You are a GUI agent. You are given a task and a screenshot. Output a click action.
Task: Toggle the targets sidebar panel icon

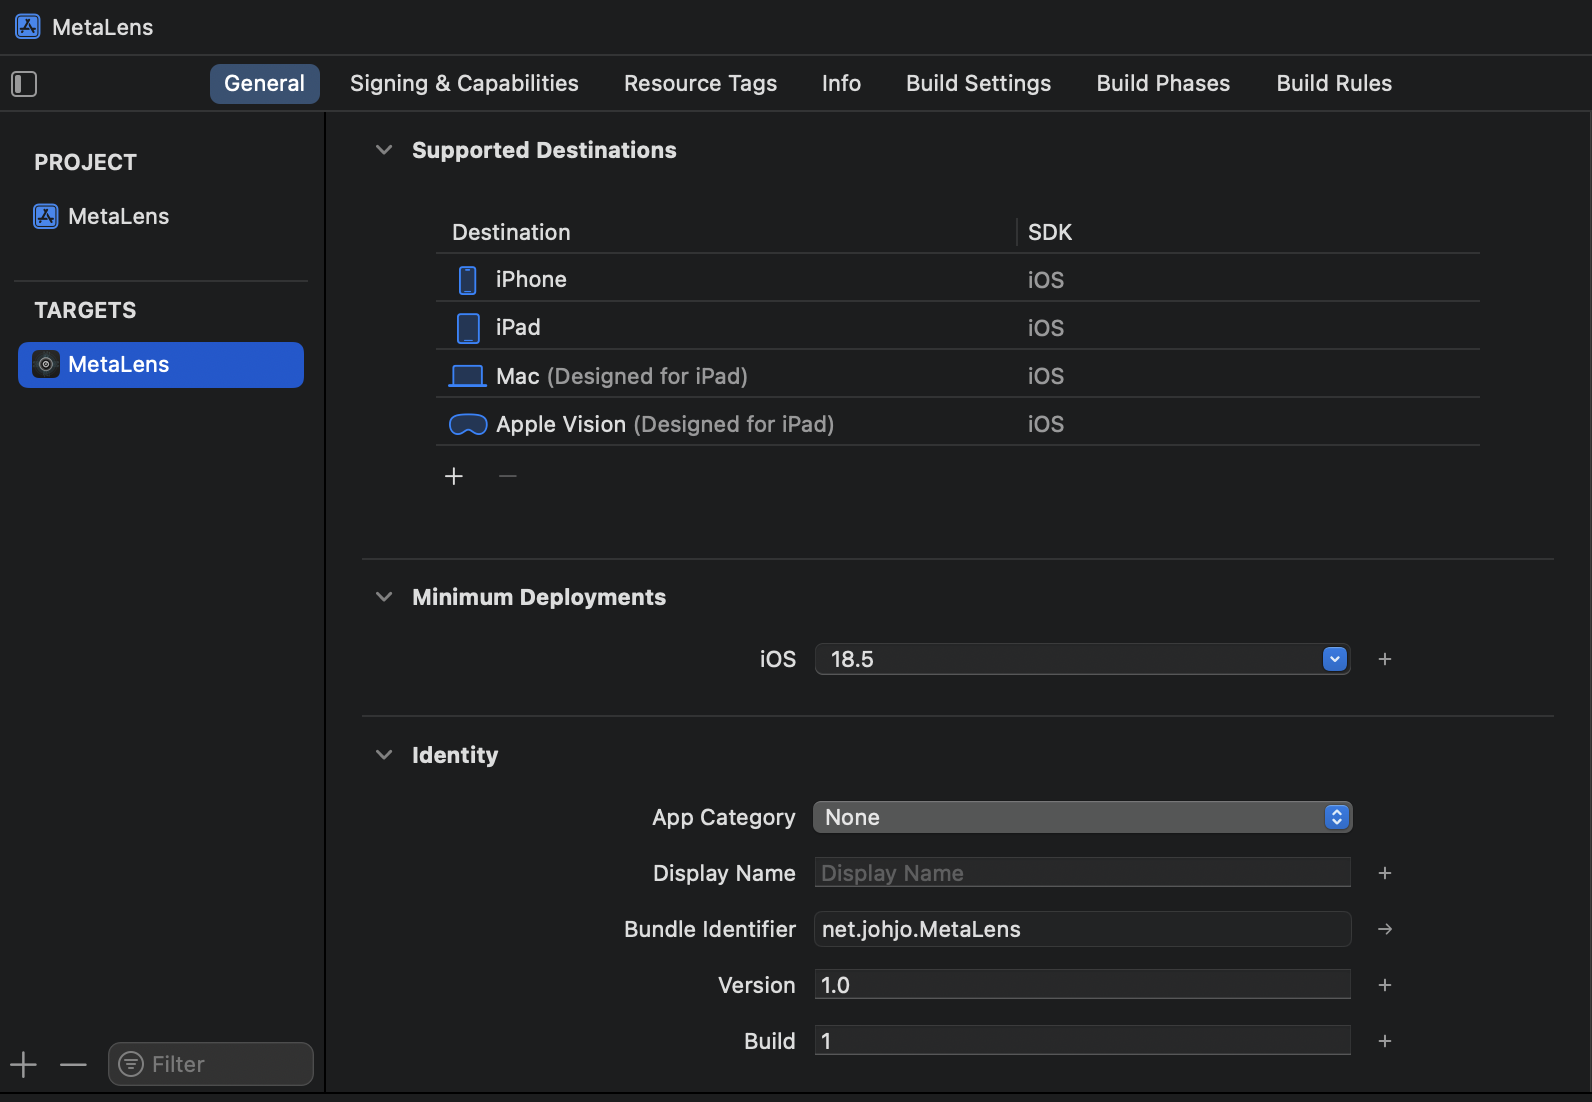pyautogui.click(x=24, y=84)
